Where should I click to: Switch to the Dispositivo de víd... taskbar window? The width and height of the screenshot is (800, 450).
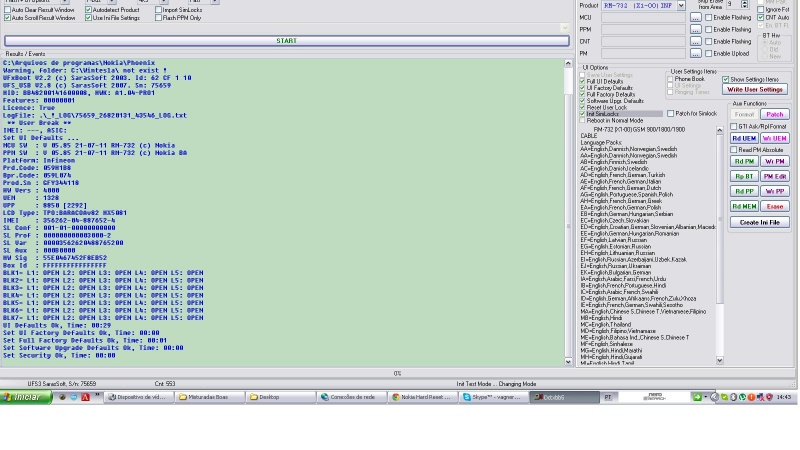[x=138, y=397]
